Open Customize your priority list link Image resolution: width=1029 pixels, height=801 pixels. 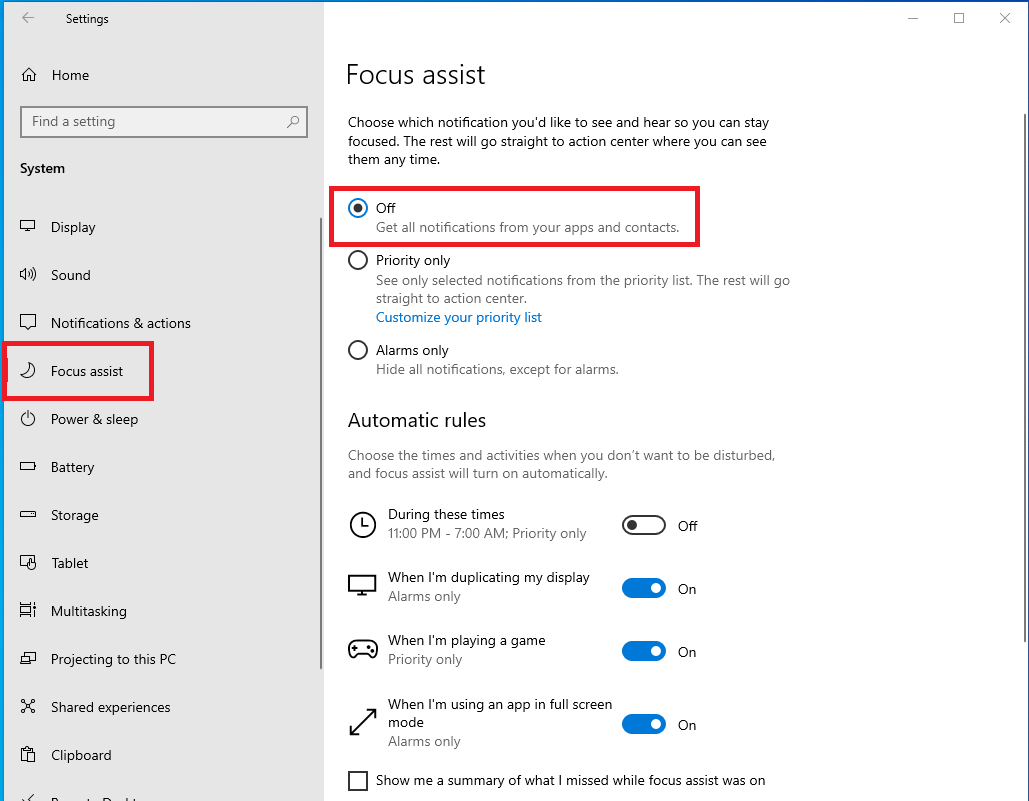click(x=458, y=317)
